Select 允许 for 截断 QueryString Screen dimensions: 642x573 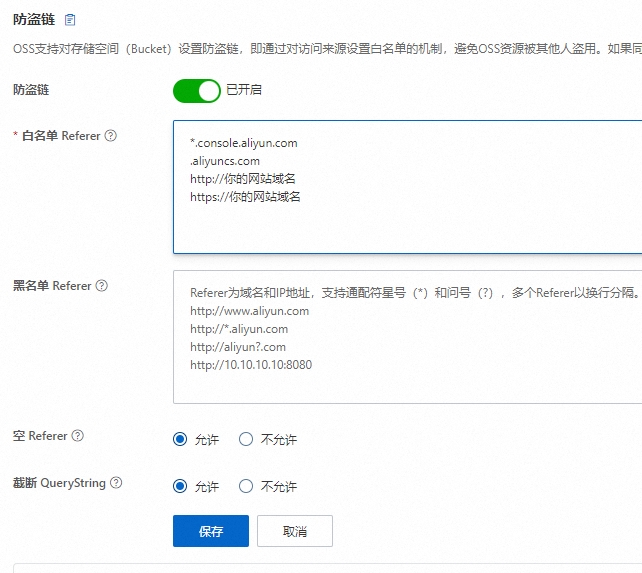(180, 486)
